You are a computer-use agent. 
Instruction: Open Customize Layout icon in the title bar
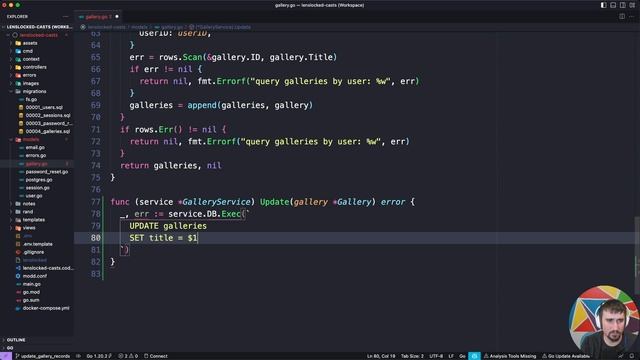(x=632, y=5)
